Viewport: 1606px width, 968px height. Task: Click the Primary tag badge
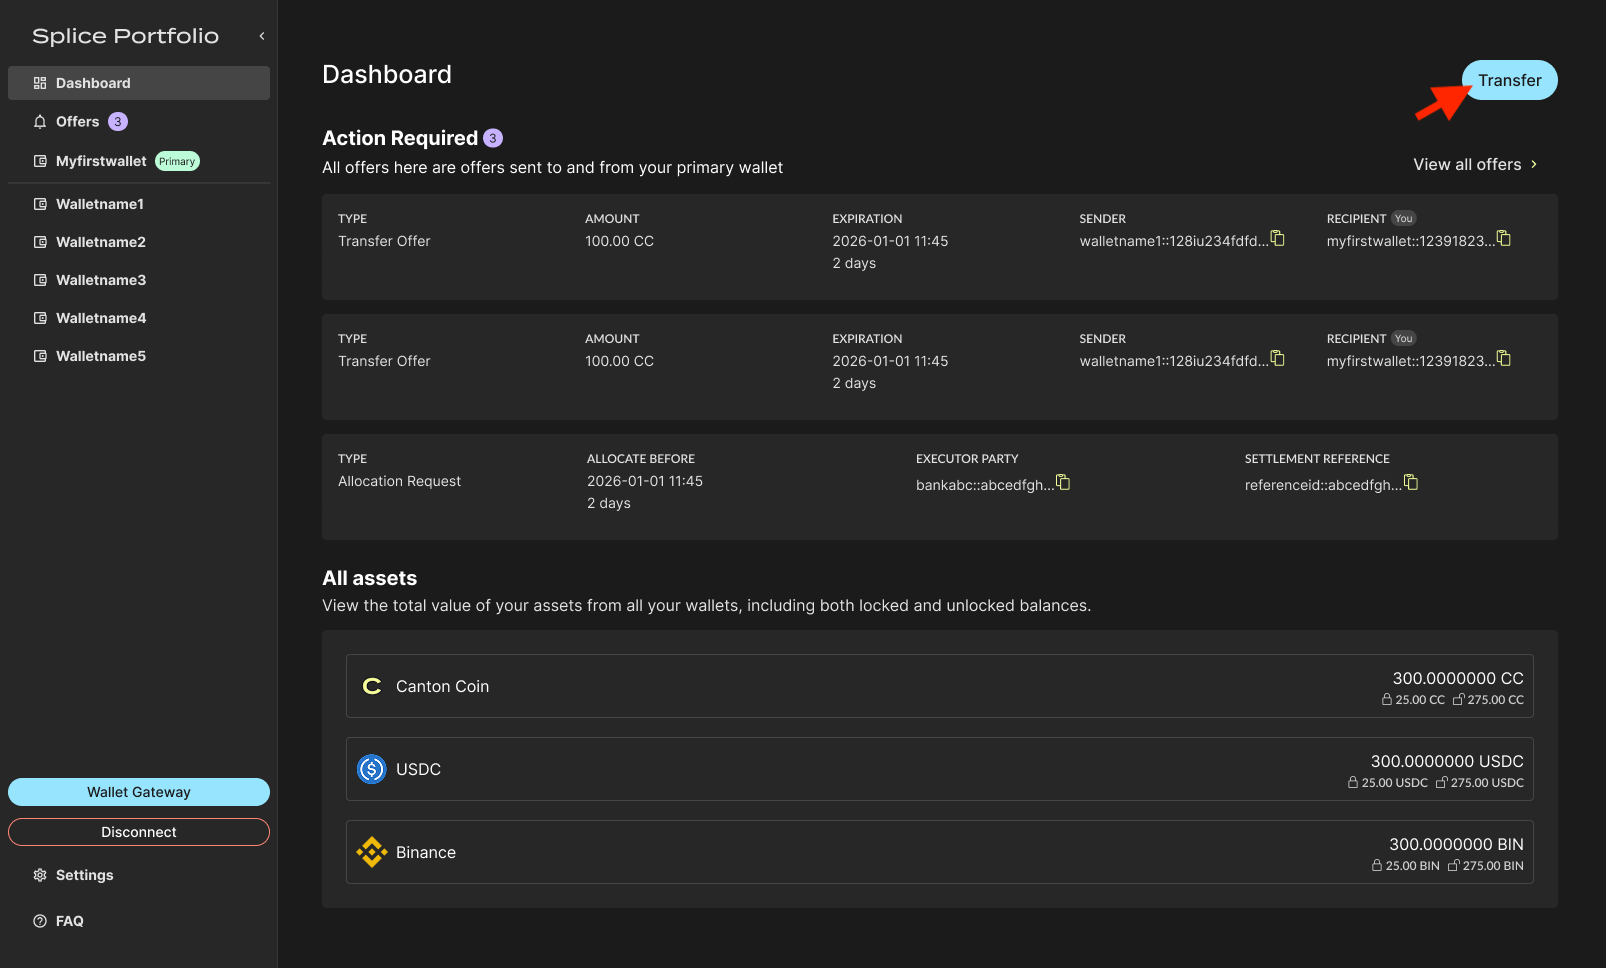click(x=177, y=161)
